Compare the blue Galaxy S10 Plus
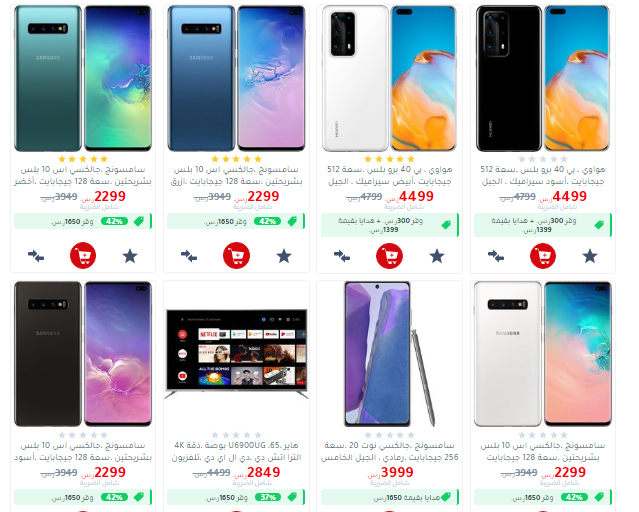The image size is (639, 512). coord(189,256)
